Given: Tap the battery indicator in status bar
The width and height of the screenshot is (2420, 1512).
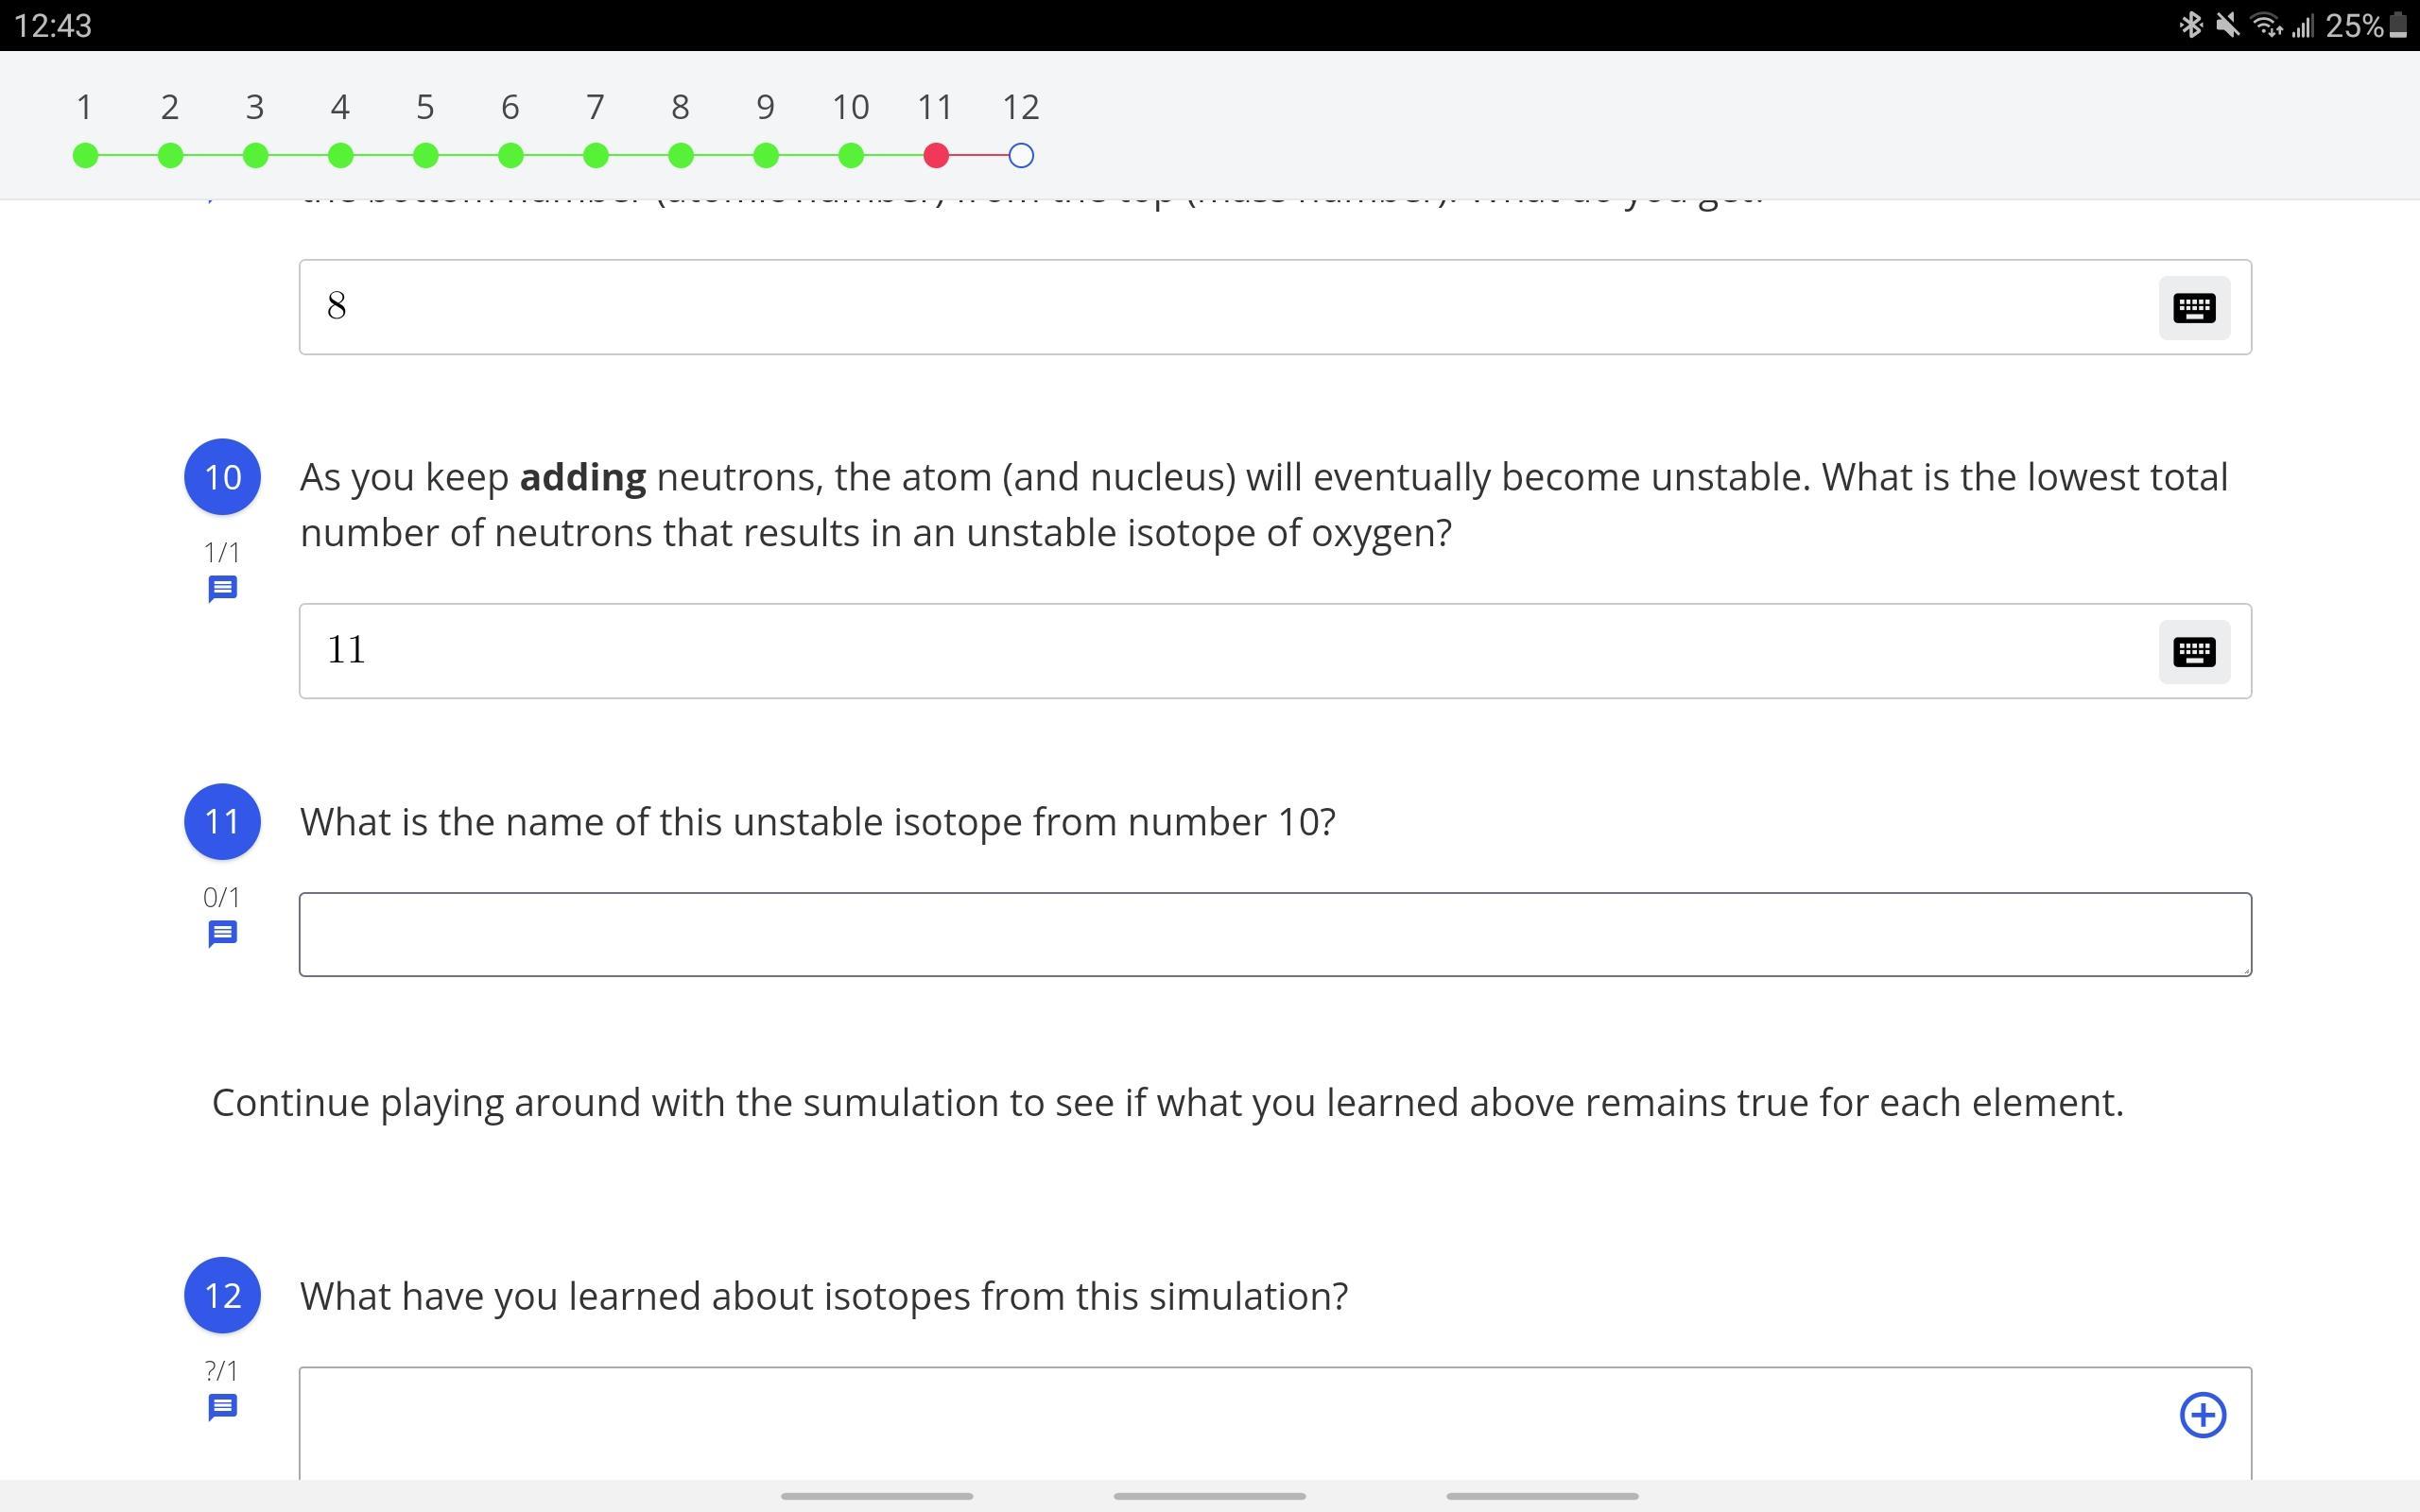Looking at the screenshot, I should 2397,25.
